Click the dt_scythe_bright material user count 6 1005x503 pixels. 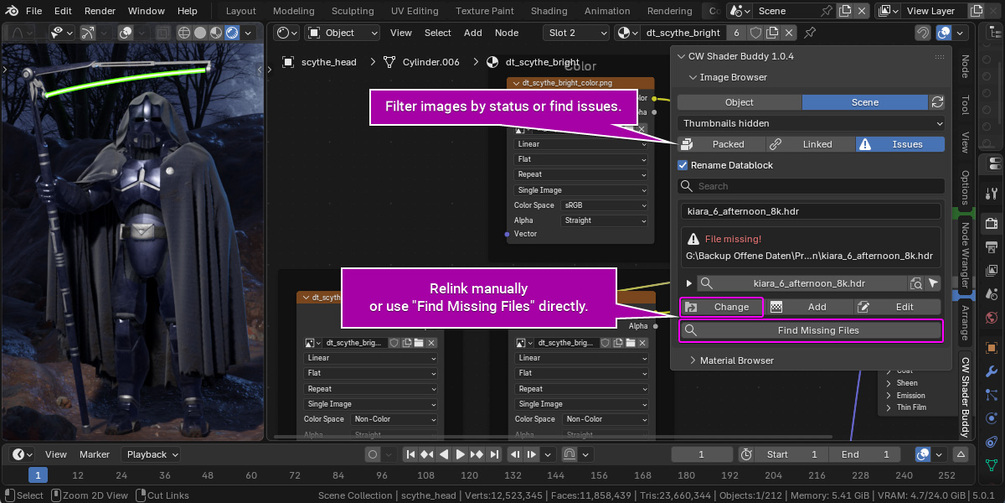(736, 33)
